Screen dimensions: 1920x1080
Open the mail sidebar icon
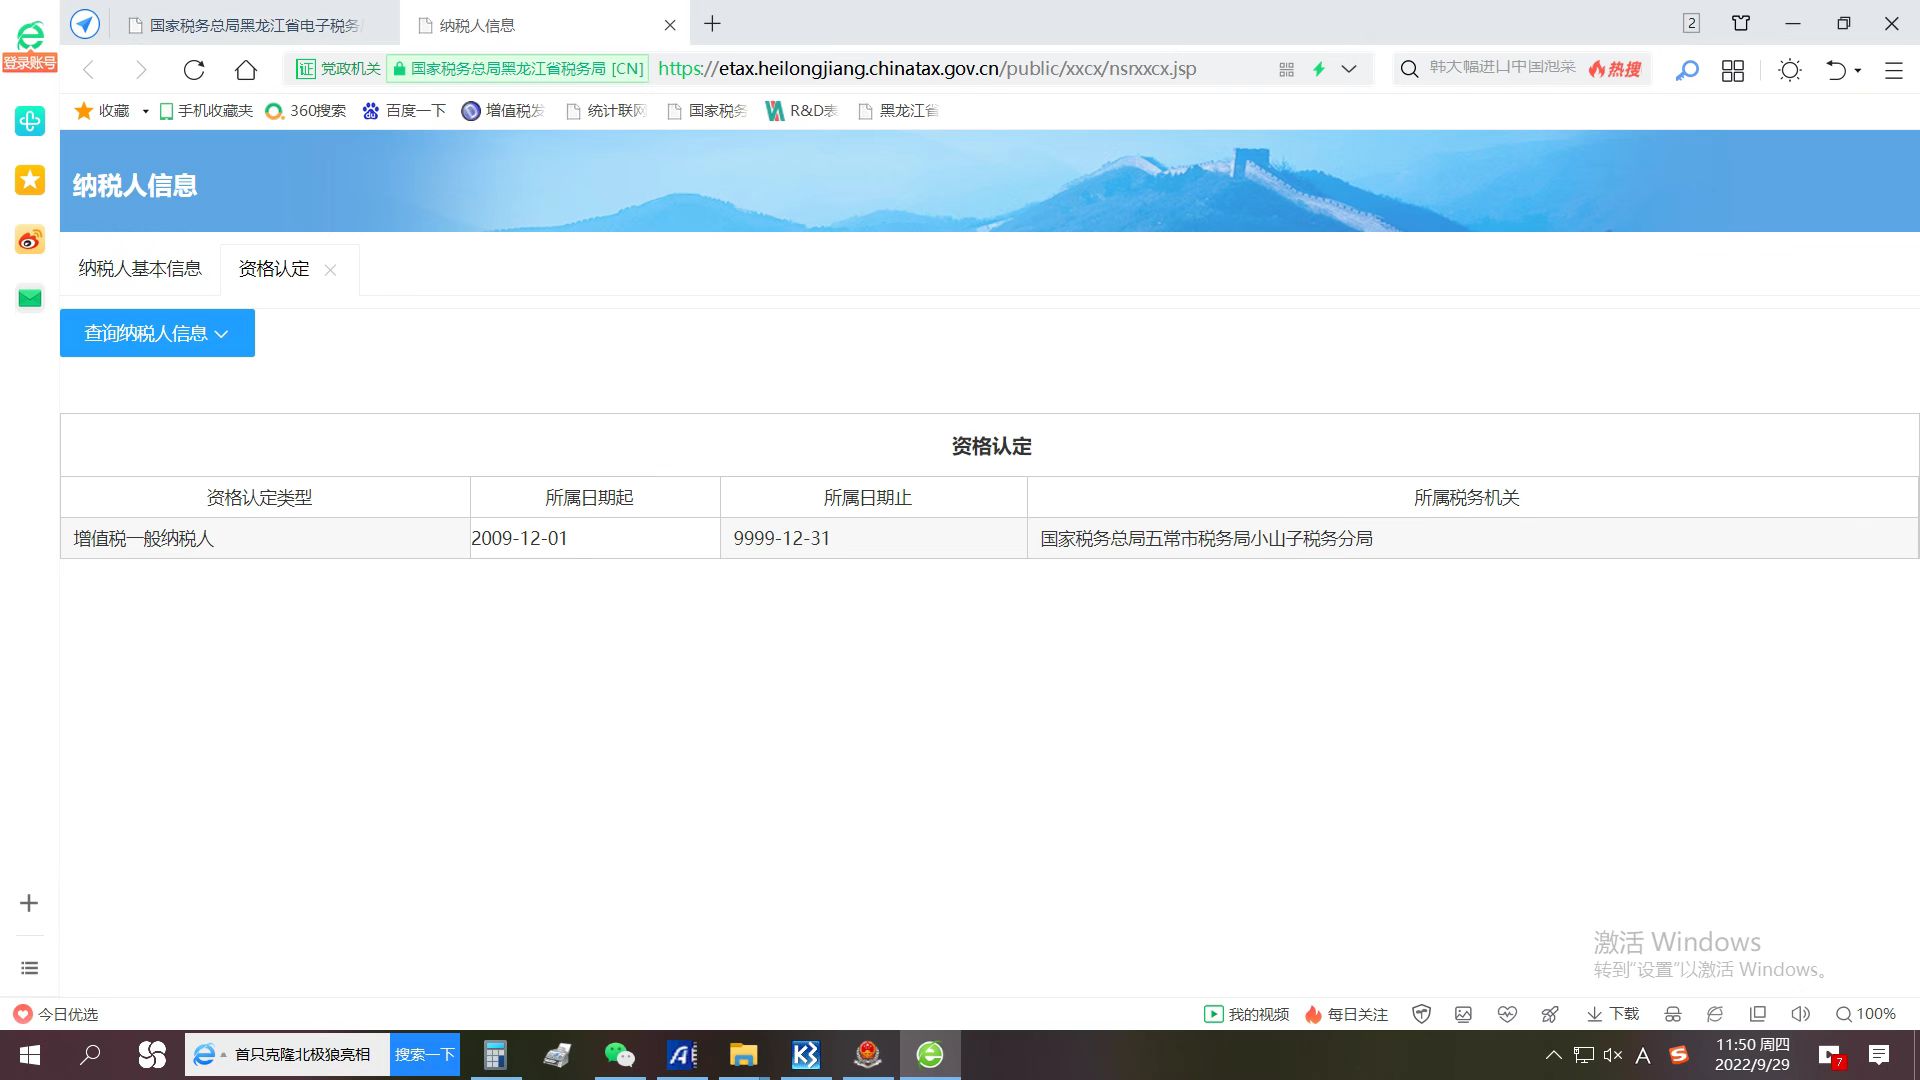click(x=30, y=298)
